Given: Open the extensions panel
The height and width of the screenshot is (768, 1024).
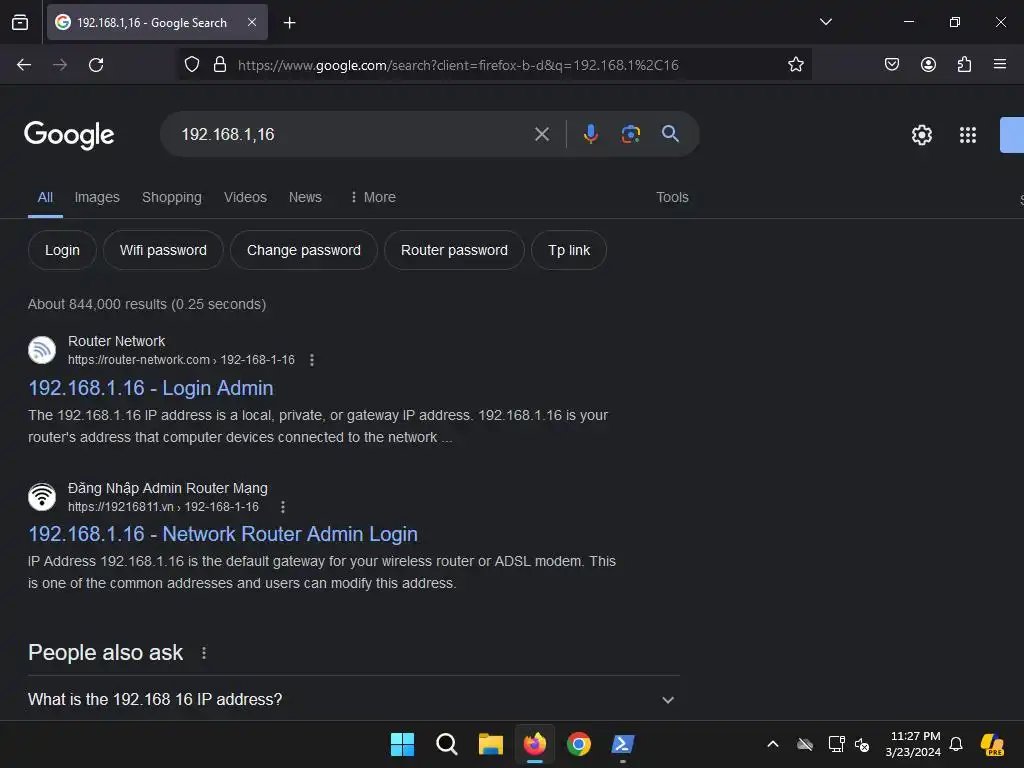Looking at the screenshot, I should [964, 65].
